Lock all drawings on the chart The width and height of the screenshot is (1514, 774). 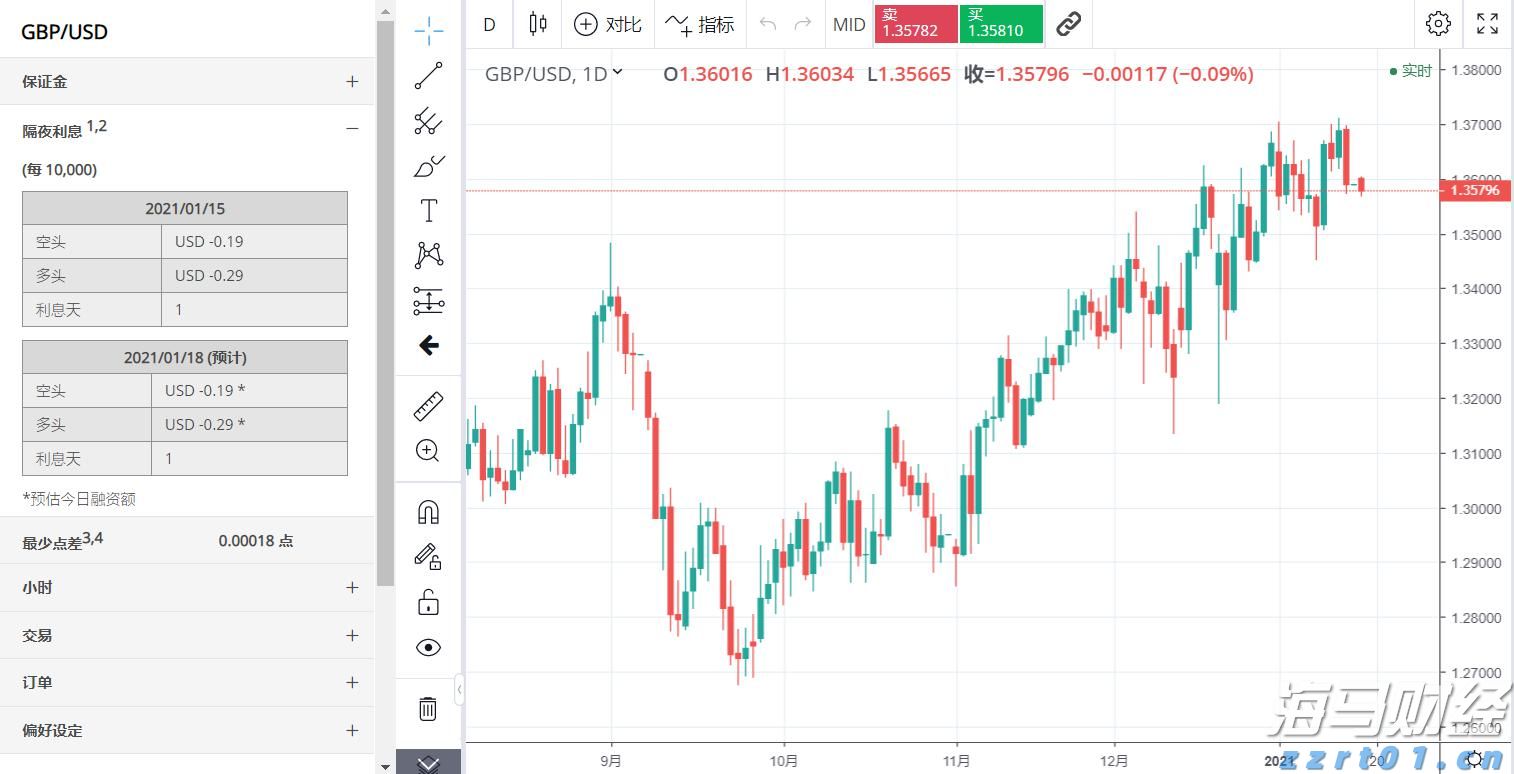428,601
